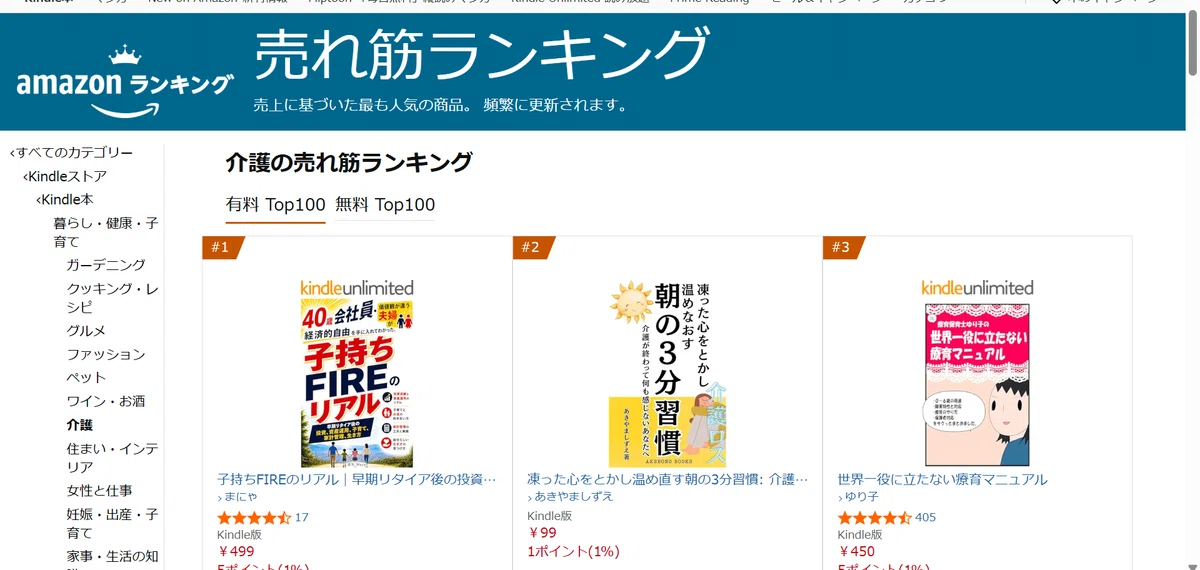The image size is (1200, 570).
Task: Select the 有料 Top100 tab
Action: pyautogui.click(x=276, y=205)
